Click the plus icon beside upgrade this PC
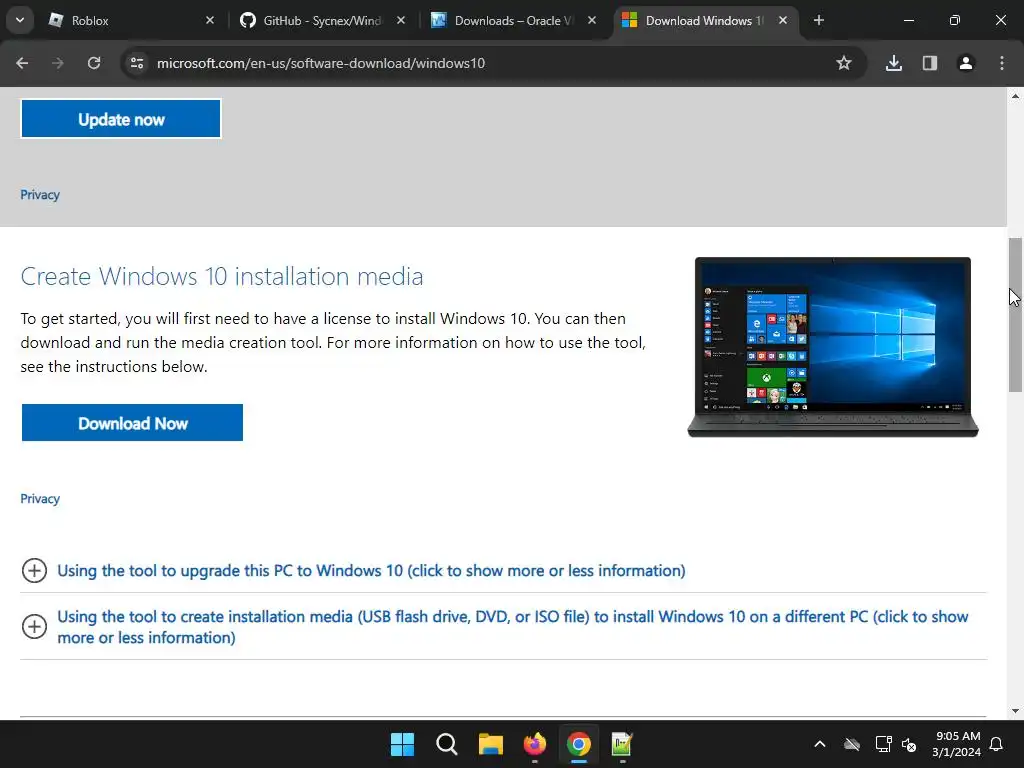This screenshot has height=768, width=1024. (x=34, y=570)
